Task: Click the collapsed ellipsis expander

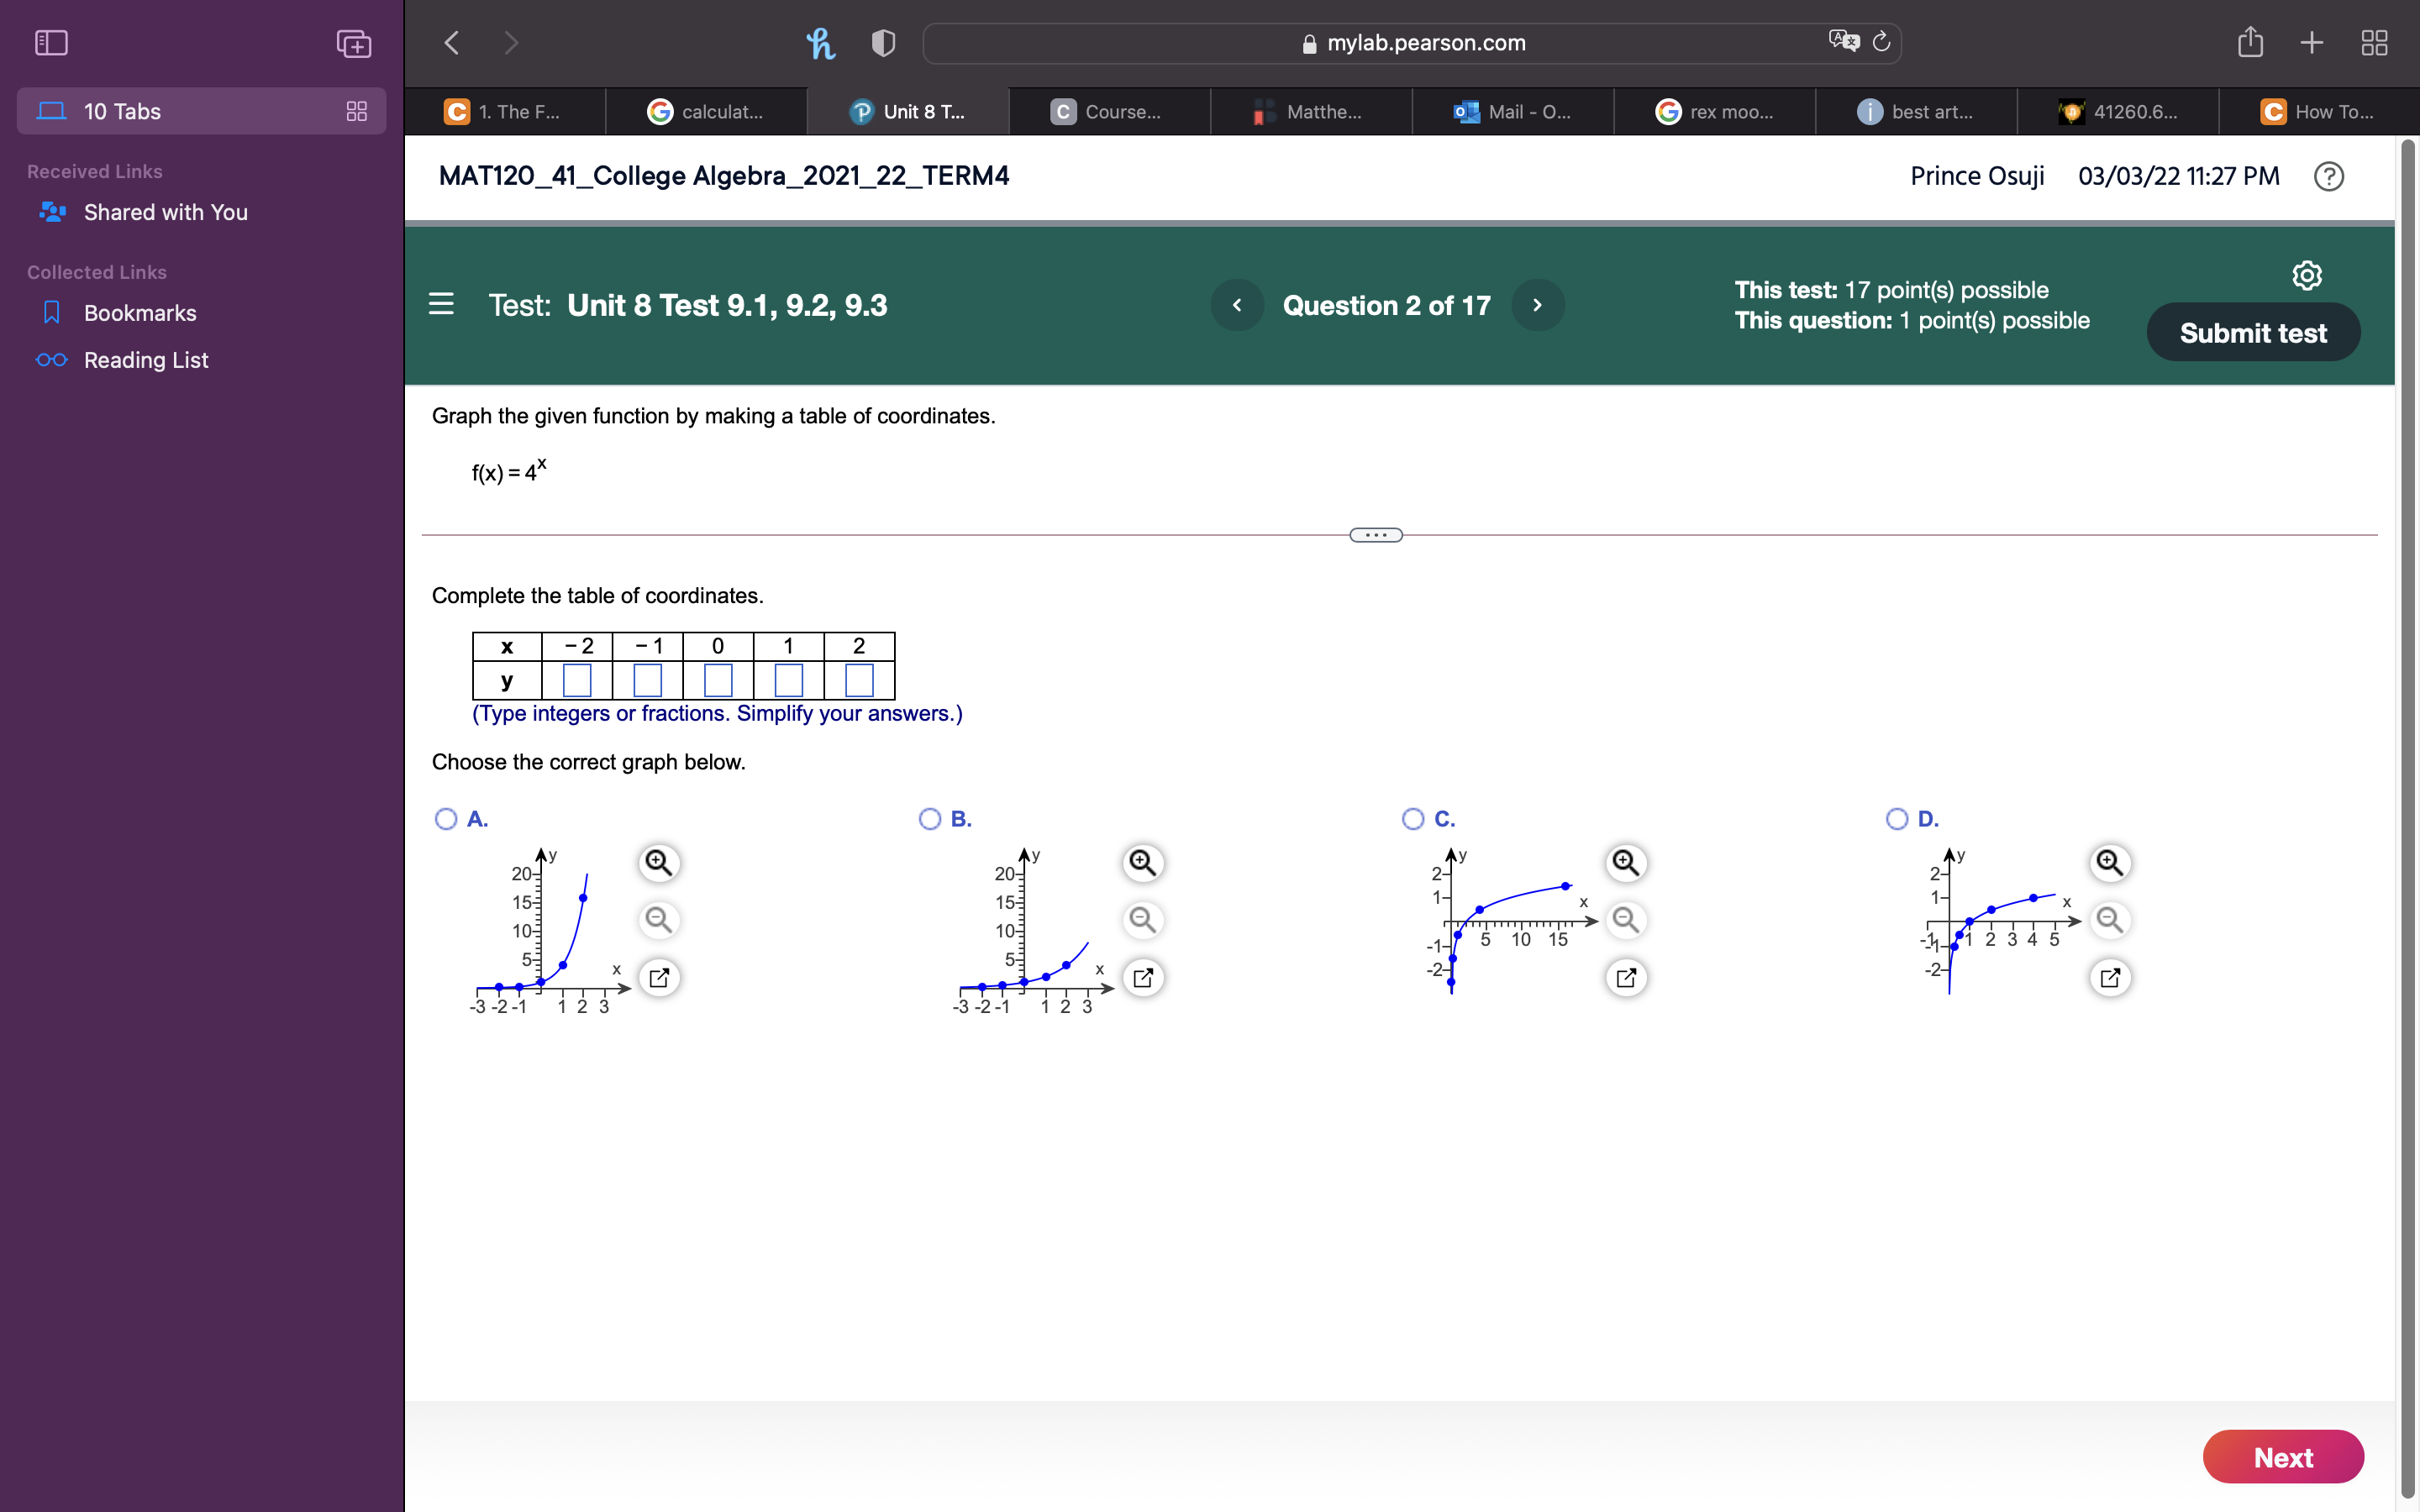Action: coord(1375,533)
